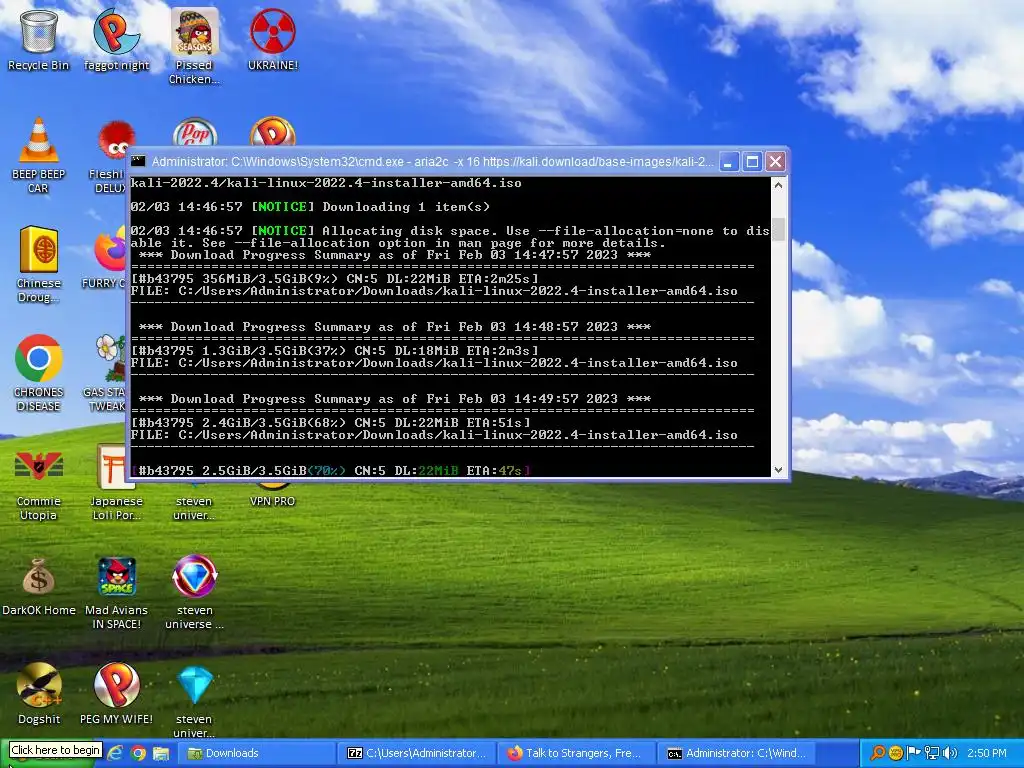Select the red radiation UKRAINE! desktop icon
The width and height of the screenshot is (1024, 768).
coord(272,39)
